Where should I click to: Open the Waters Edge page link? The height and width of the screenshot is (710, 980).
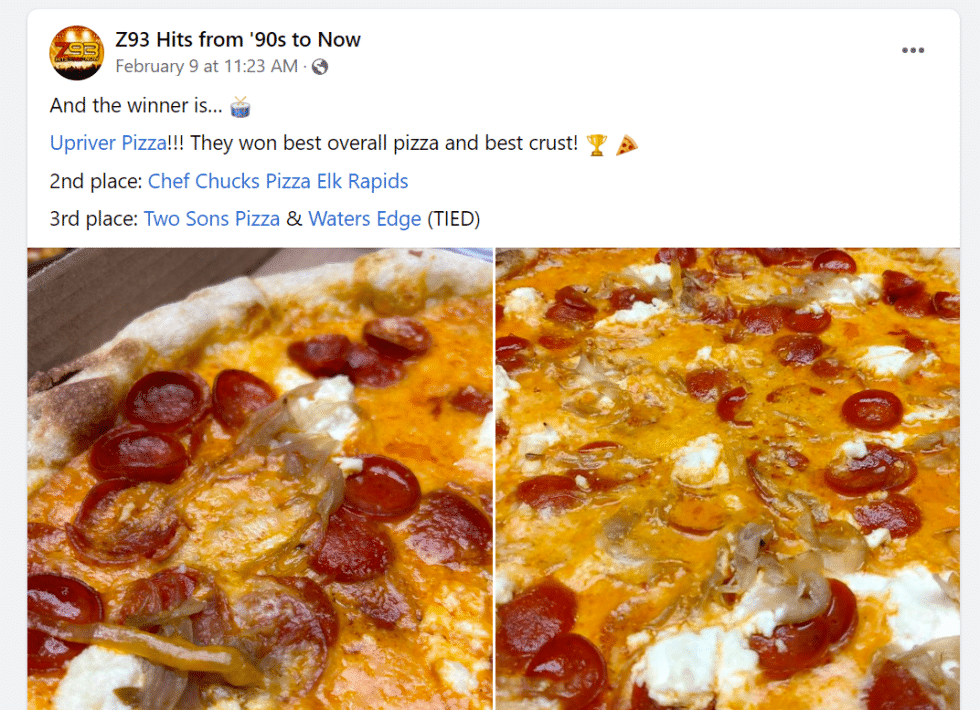tap(364, 218)
